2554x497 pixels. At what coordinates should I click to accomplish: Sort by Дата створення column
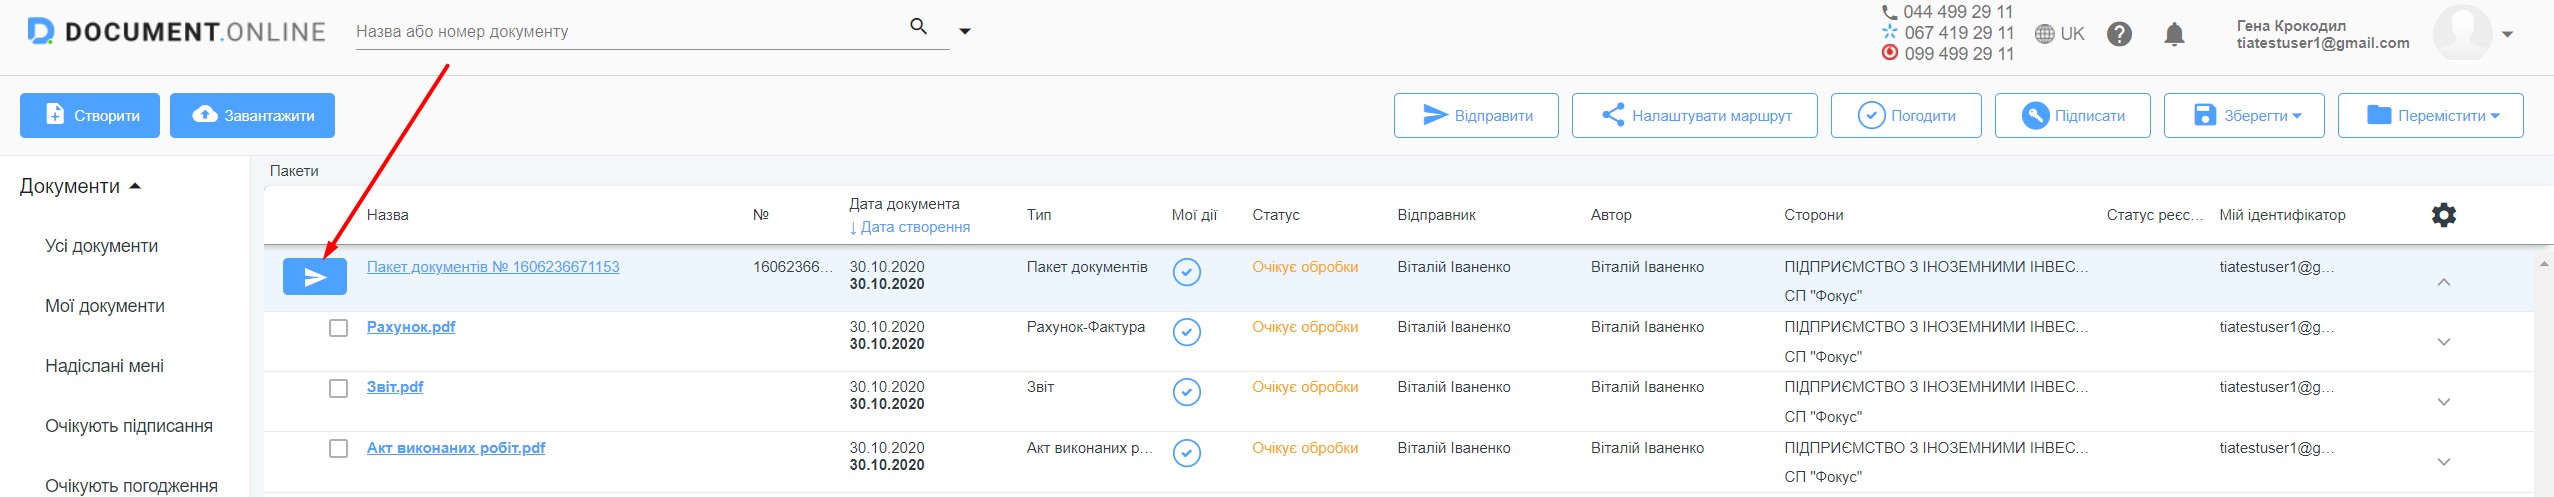tap(910, 227)
